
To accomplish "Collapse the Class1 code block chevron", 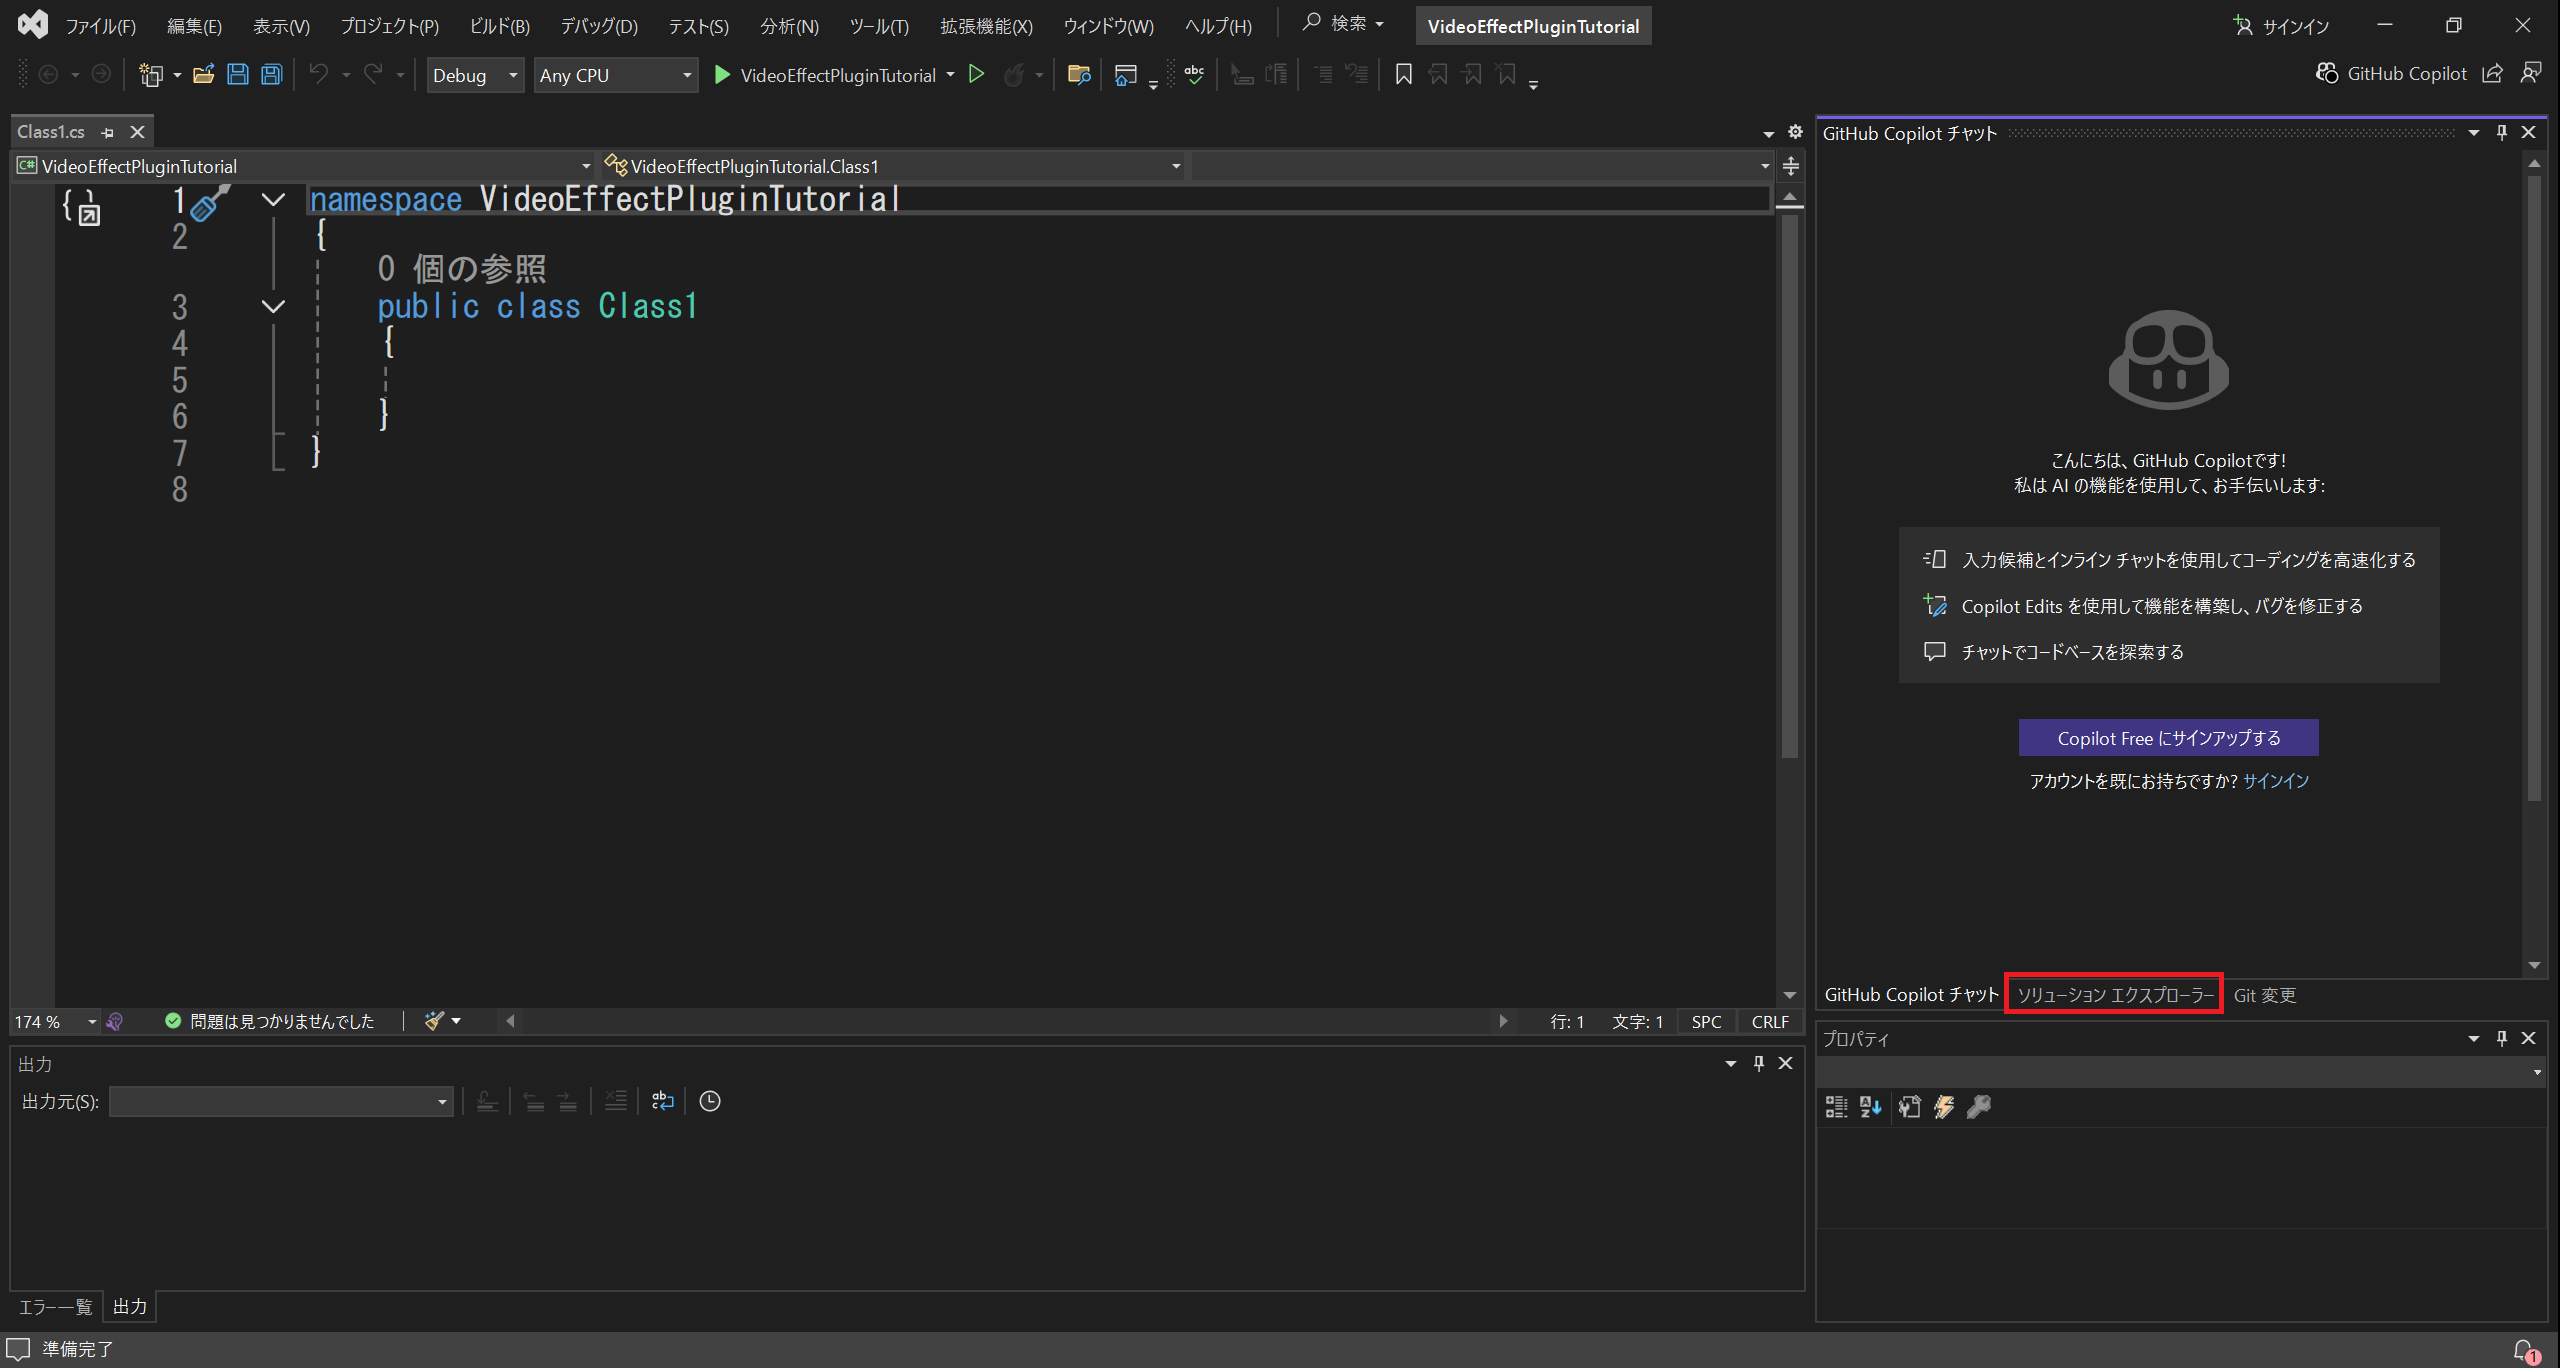I will [x=273, y=307].
